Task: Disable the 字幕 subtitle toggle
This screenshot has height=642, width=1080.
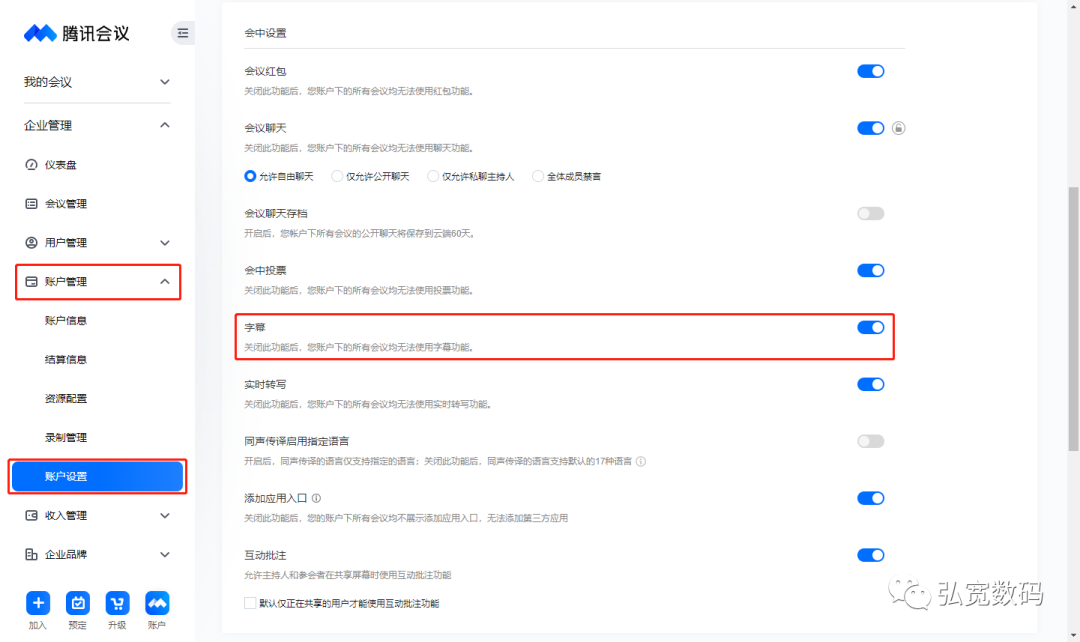Action: (x=870, y=327)
